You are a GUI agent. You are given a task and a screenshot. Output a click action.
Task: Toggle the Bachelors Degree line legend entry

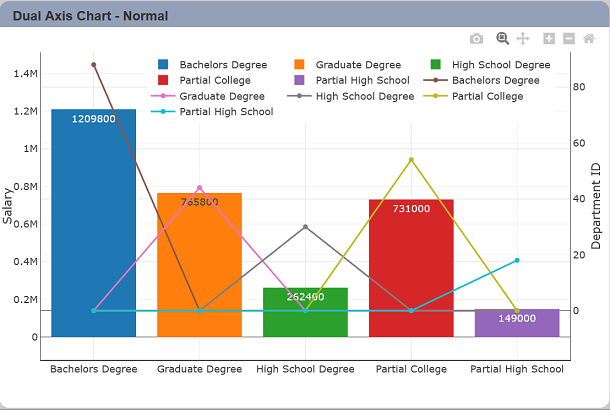482,80
